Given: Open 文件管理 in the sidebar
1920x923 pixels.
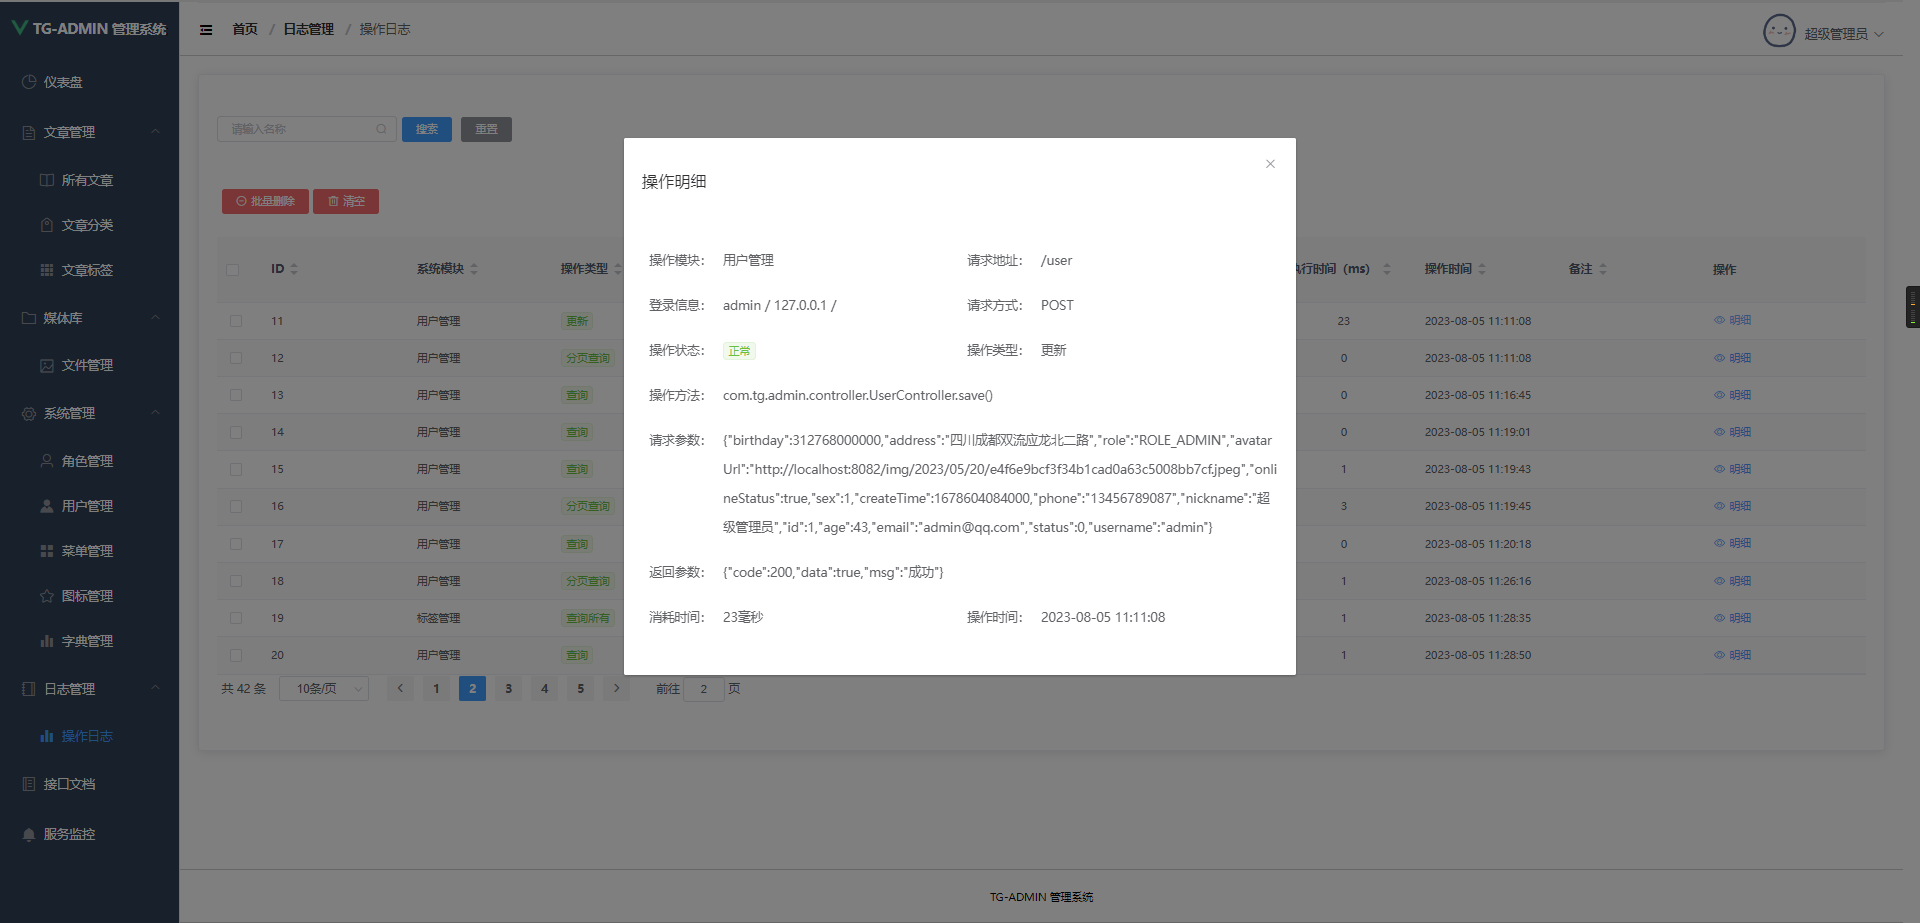Looking at the screenshot, I should click(x=87, y=365).
